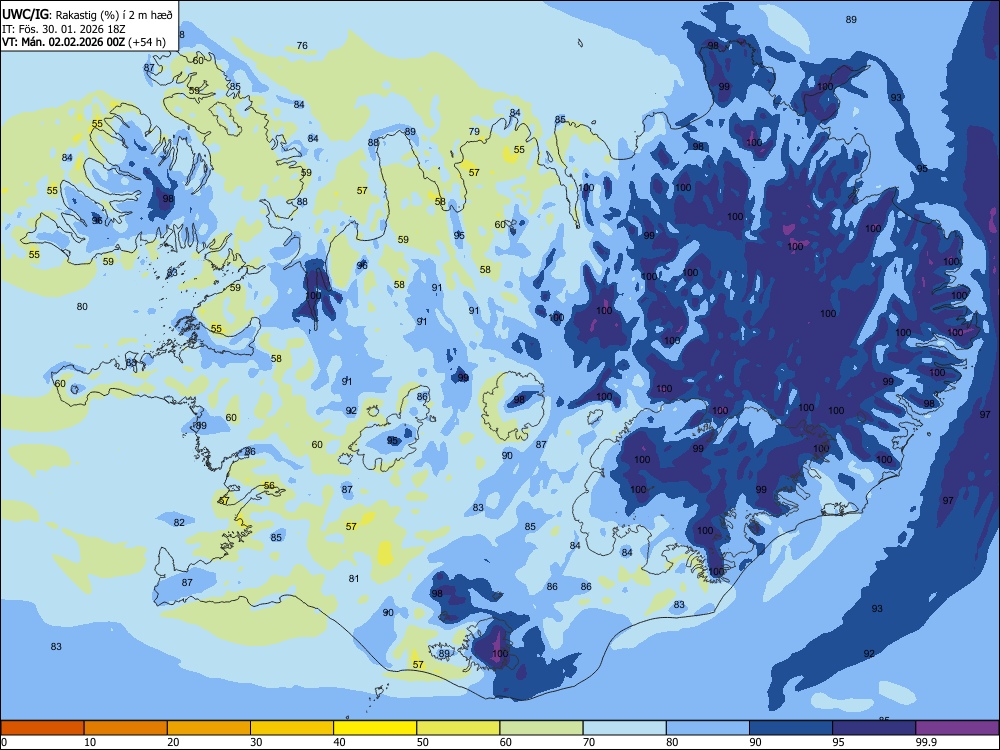
Task: Click the 'VT: Mán. 02.02.2026 00Z (+54 h)' line
Action: [x=84, y=42]
